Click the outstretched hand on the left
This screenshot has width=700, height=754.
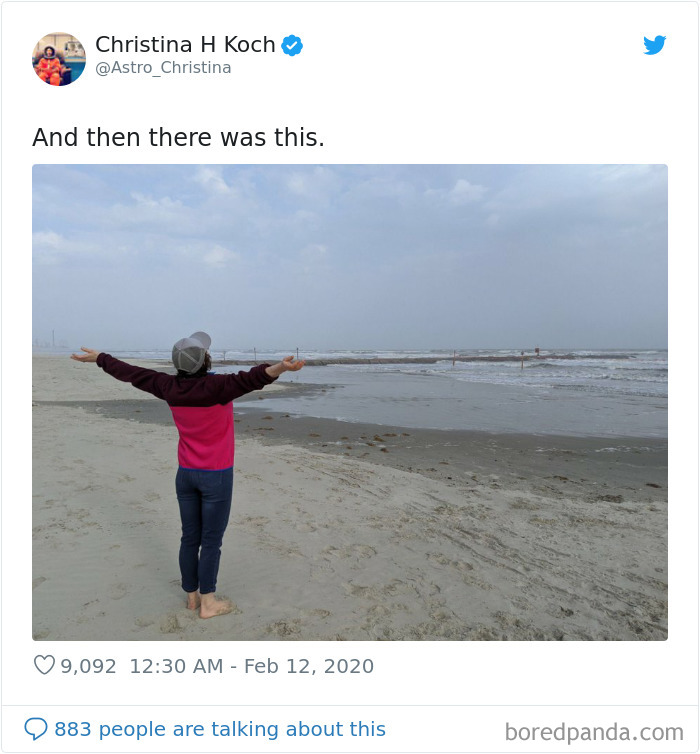tap(85, 355)
